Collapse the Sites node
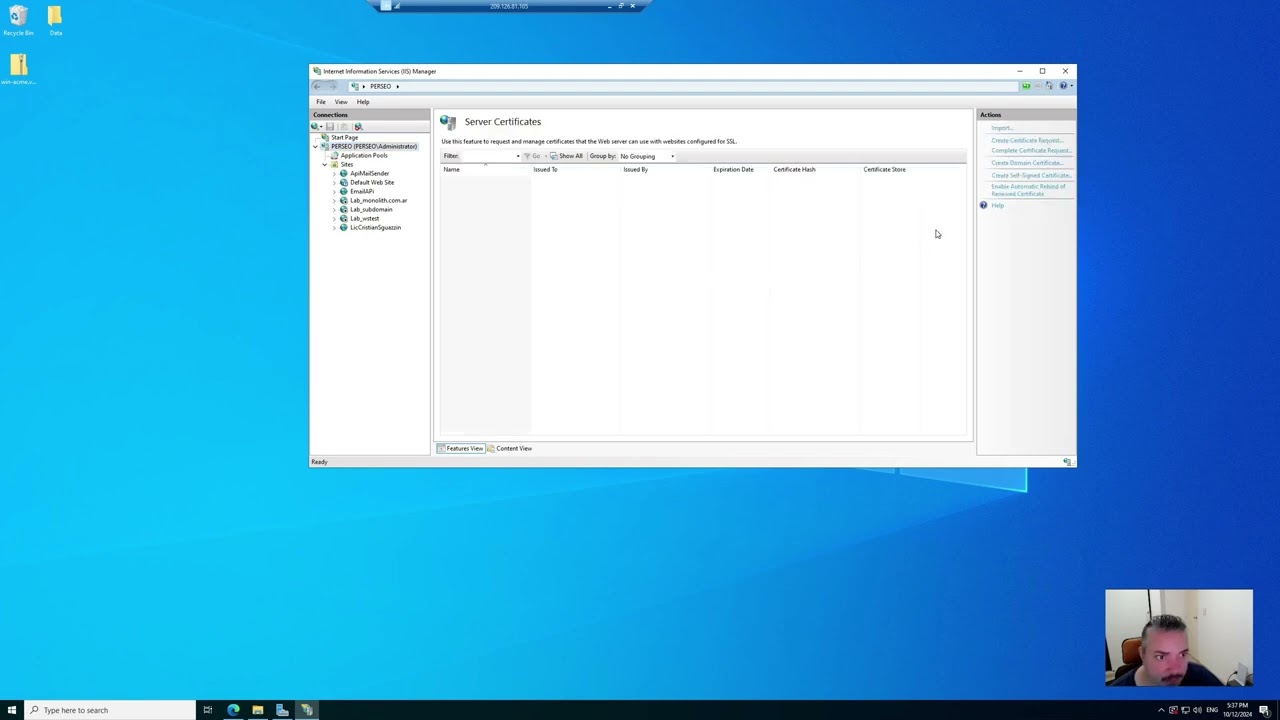This screenshot has width=1280, height=720. [324, 164]
